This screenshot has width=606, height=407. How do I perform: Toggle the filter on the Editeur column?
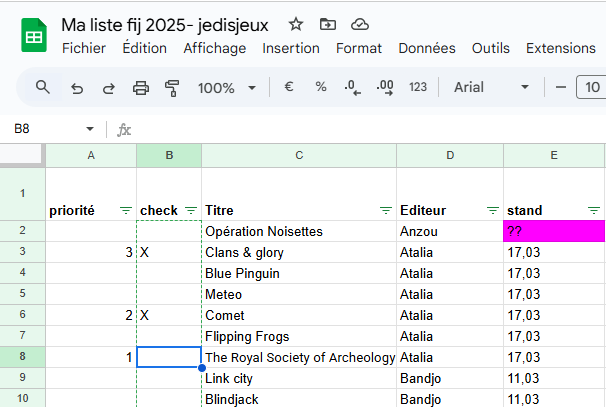click(x=492, y=210)
